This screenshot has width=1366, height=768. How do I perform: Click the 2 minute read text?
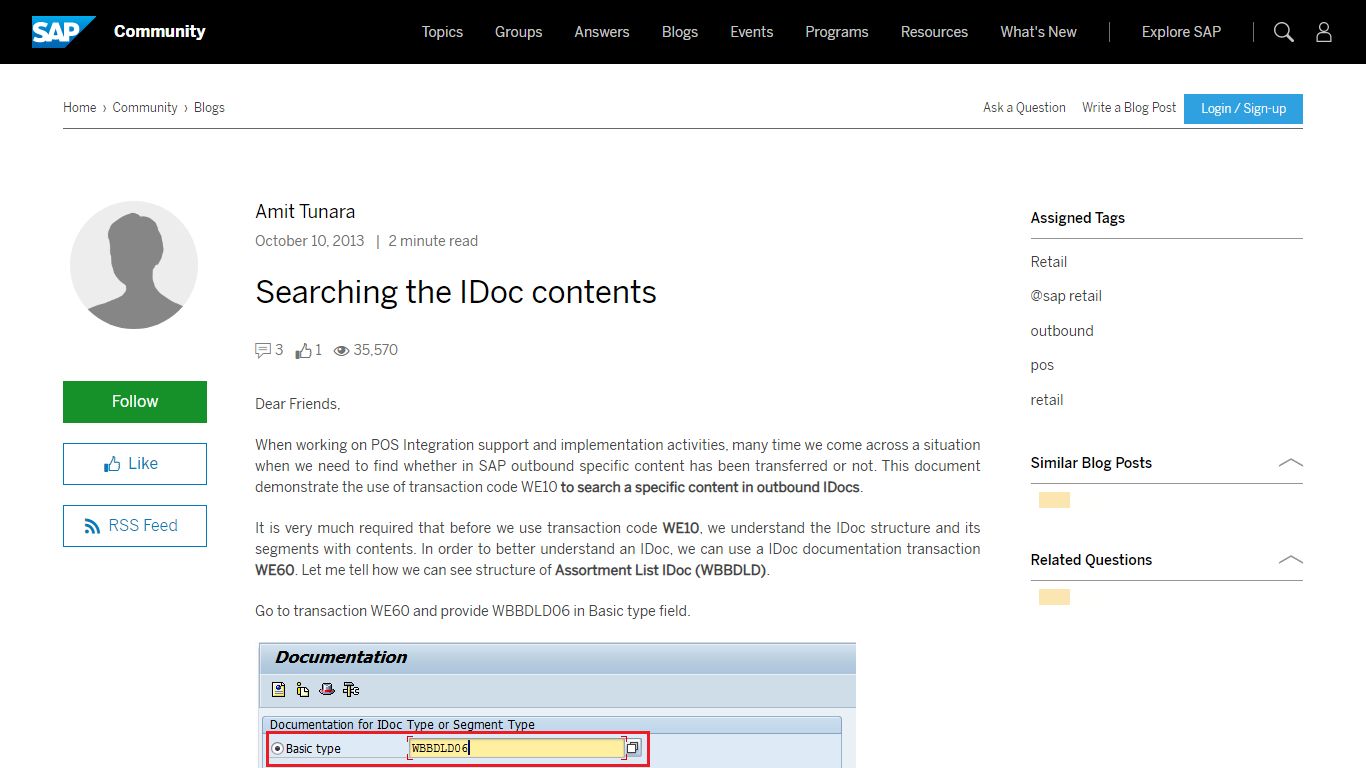433,241
